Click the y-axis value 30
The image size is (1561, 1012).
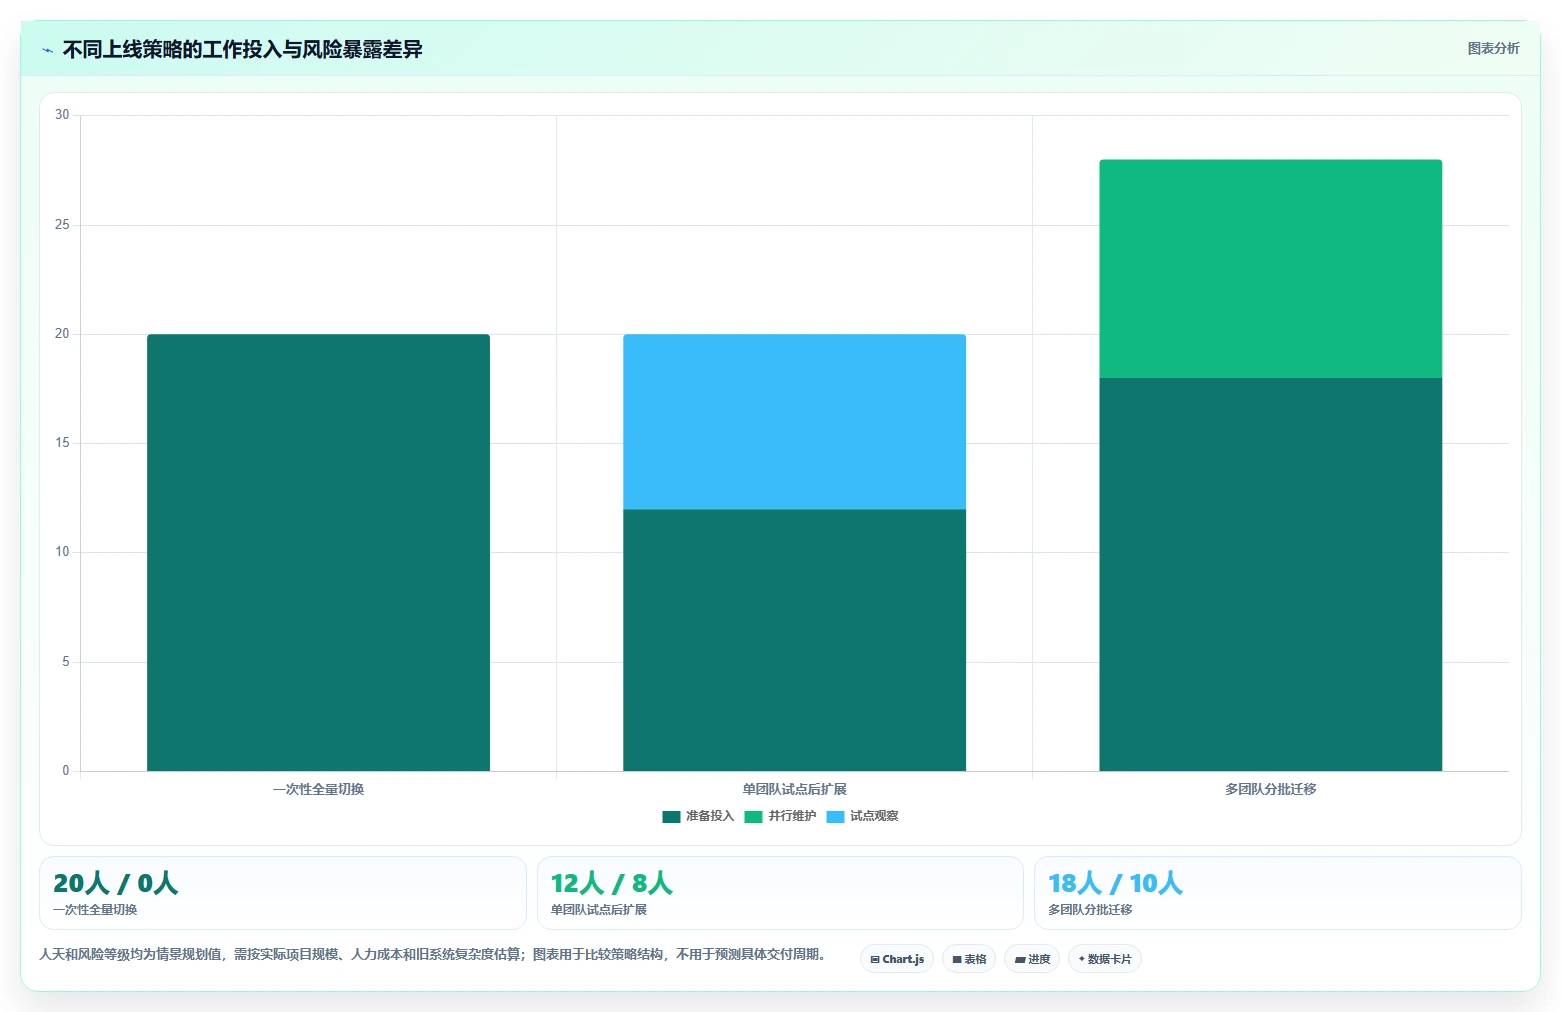[62, 115]
